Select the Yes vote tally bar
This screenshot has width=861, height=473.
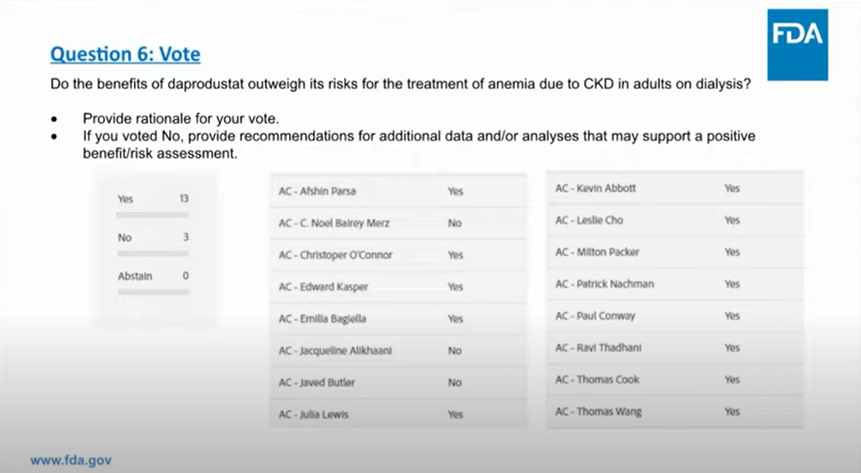coord(153,214)
